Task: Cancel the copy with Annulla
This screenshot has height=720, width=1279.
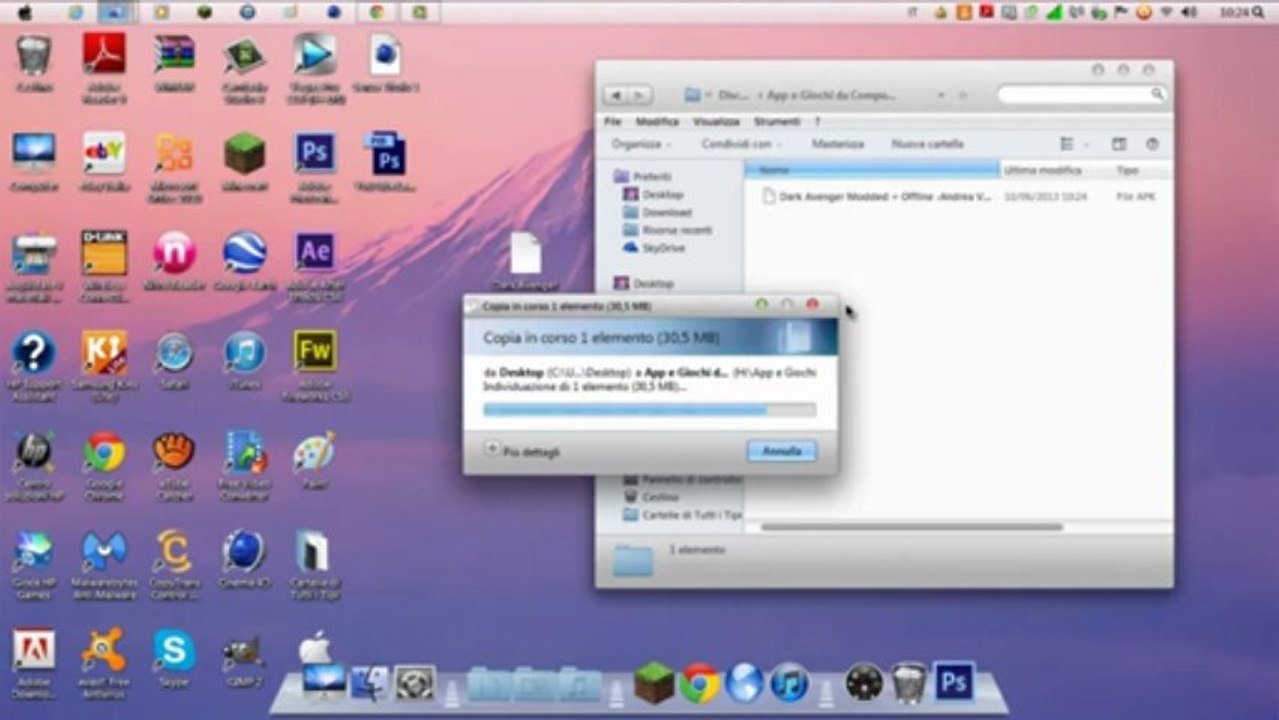Action: (782, 451)
